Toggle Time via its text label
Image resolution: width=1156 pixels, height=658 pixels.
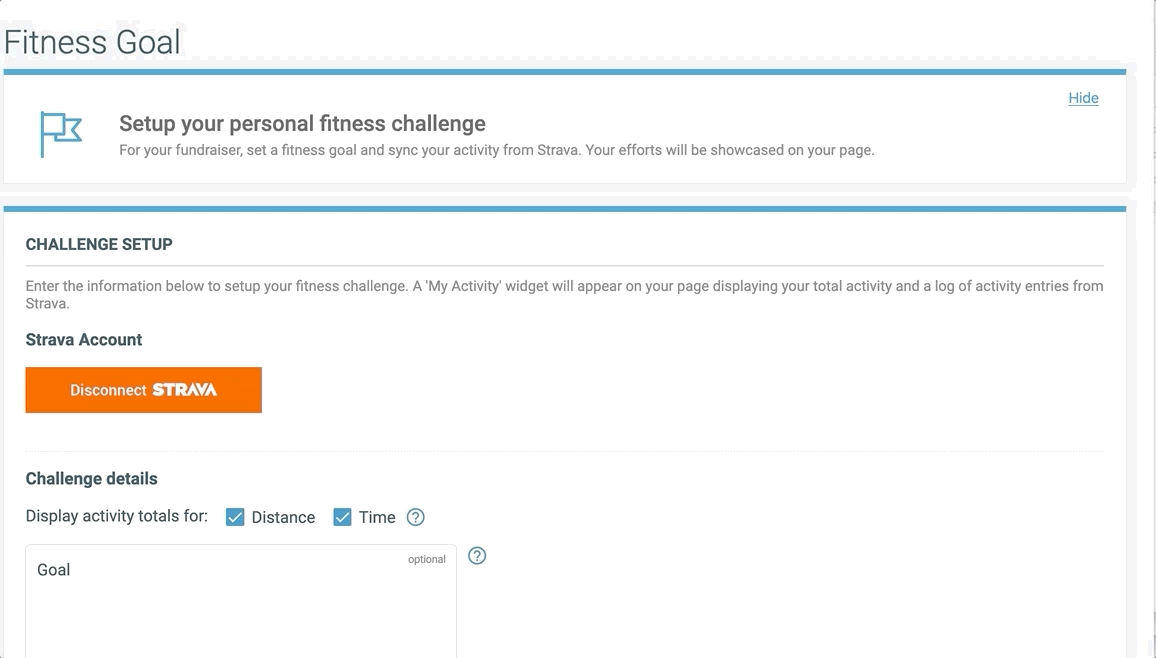pos(377,517)
